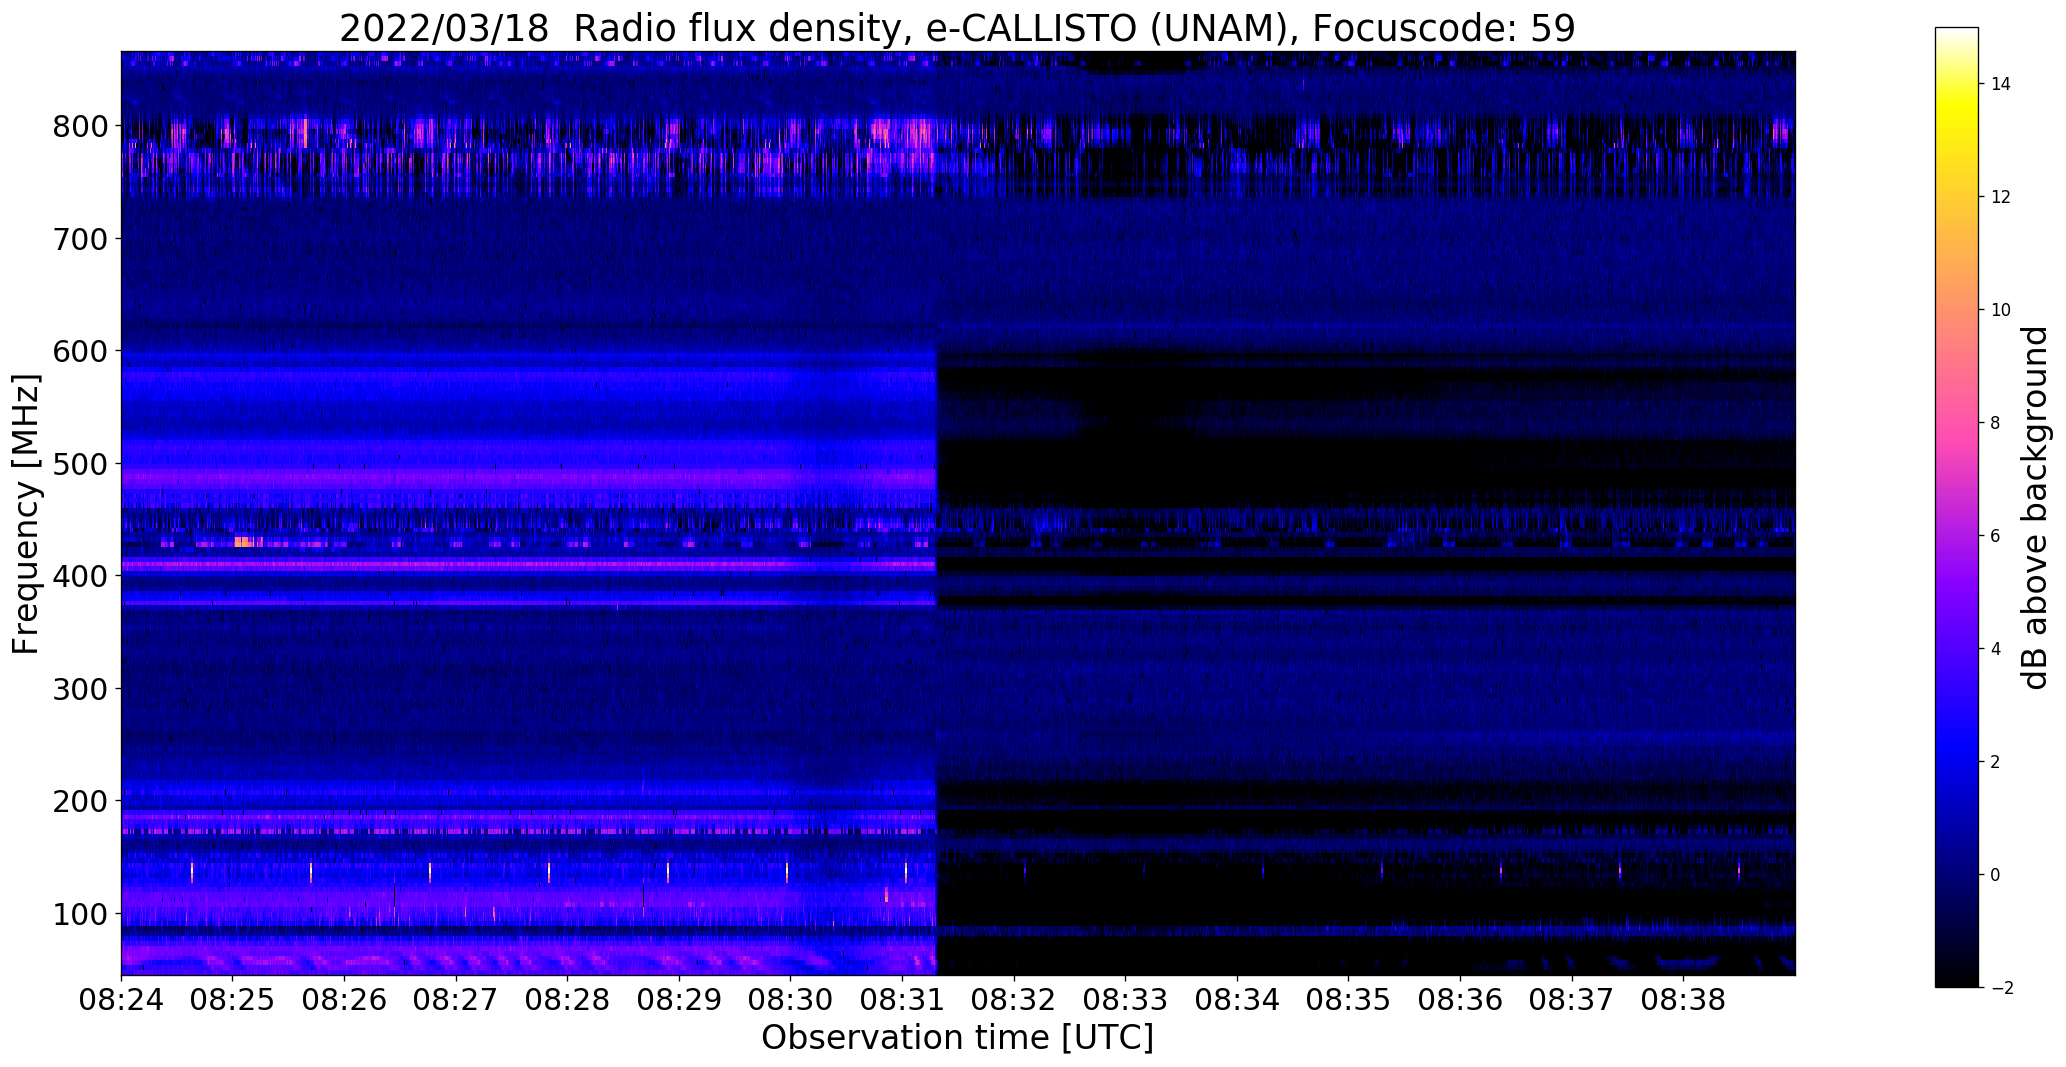
Task: Click the 08:34 time tick label
Action: [1237, 1000]
